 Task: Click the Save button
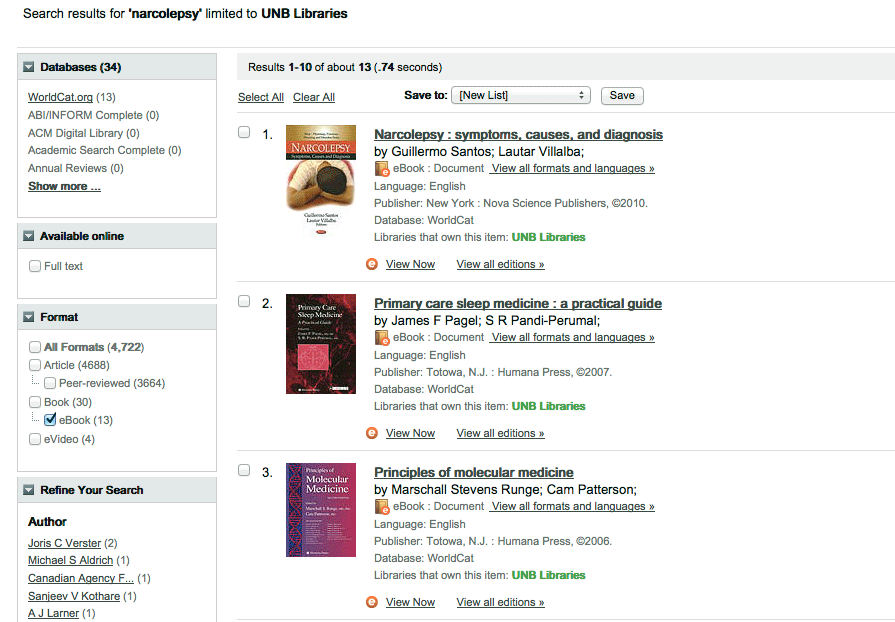coord(622,95)
